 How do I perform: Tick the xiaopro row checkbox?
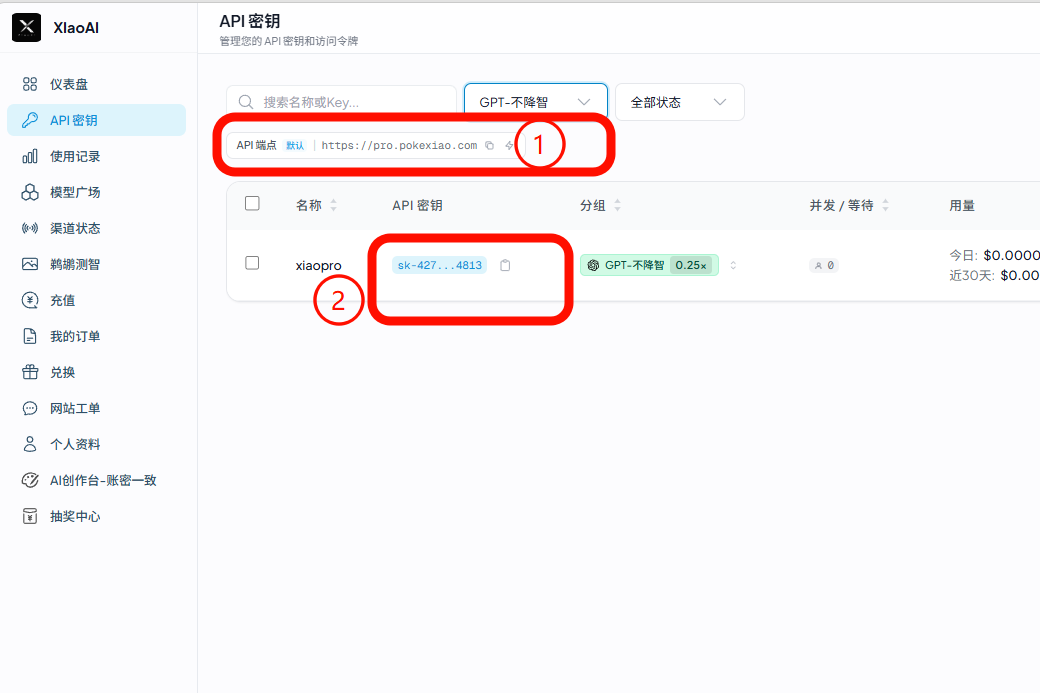point(252,263)
